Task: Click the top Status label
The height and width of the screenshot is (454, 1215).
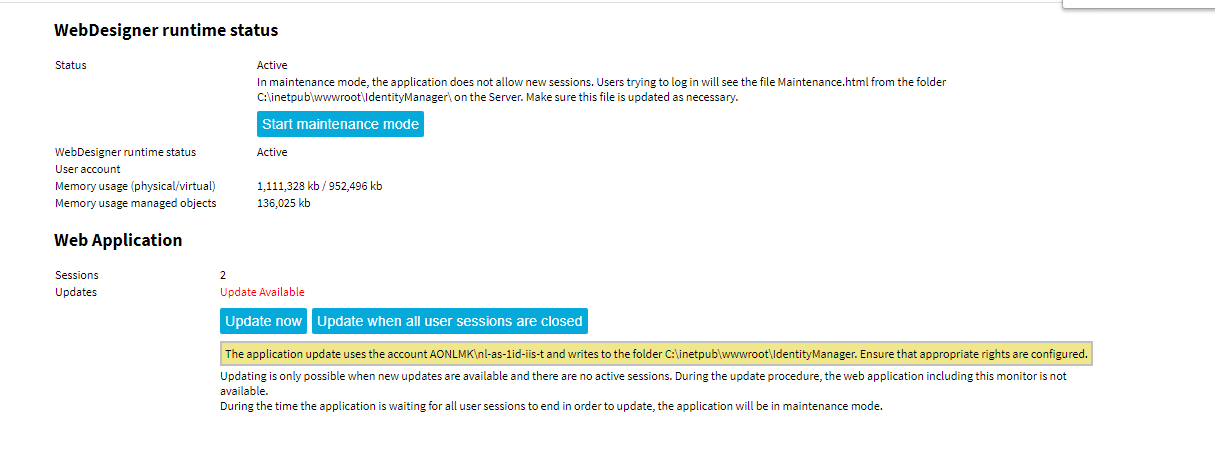Action: pos(71,65)
